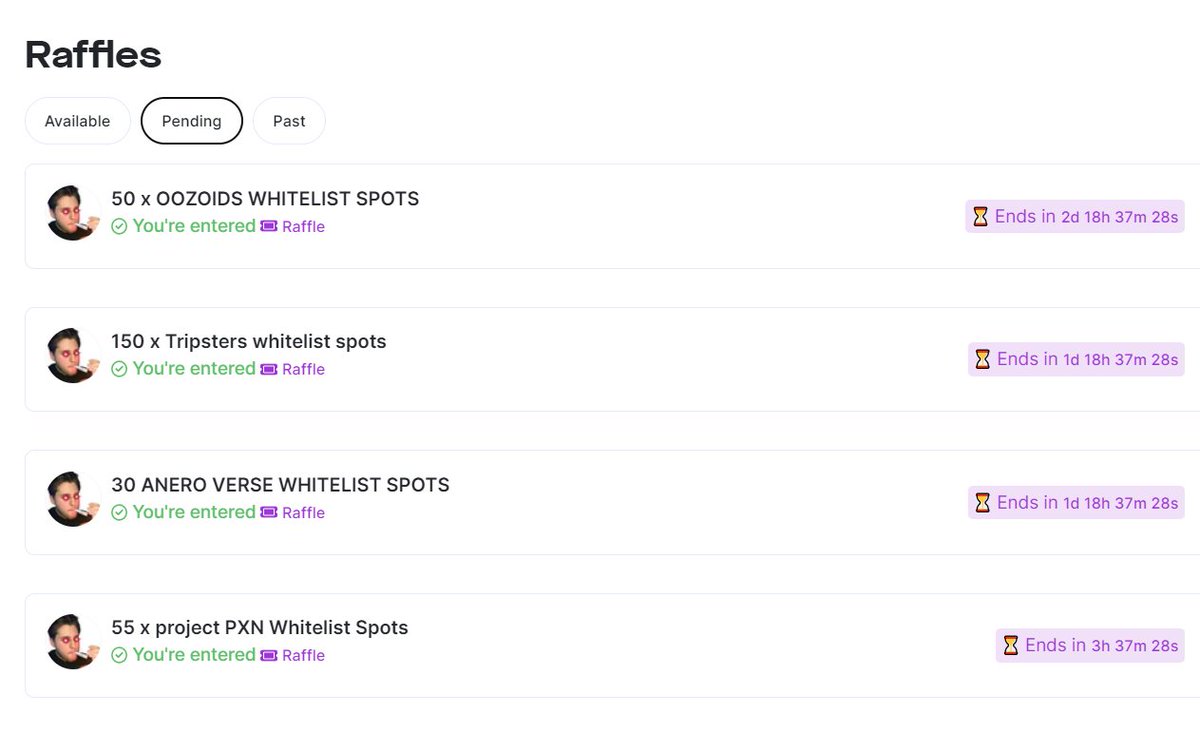Screen dimensions: 1200x733
Task: Click the hourglass icon on the ANERO VERSE countdown
Action: [983, 502]
